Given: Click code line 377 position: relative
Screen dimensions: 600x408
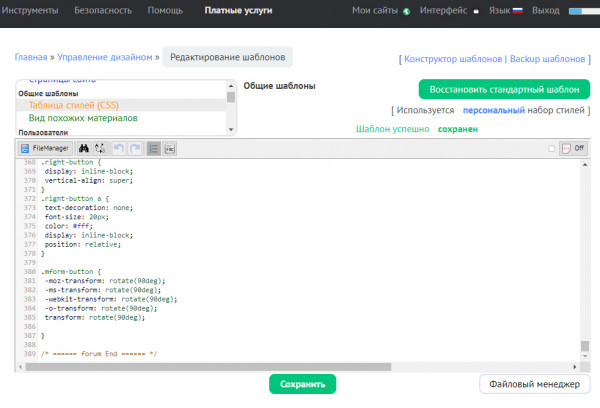Looking at the screenshot, I should tap(83, 244).
